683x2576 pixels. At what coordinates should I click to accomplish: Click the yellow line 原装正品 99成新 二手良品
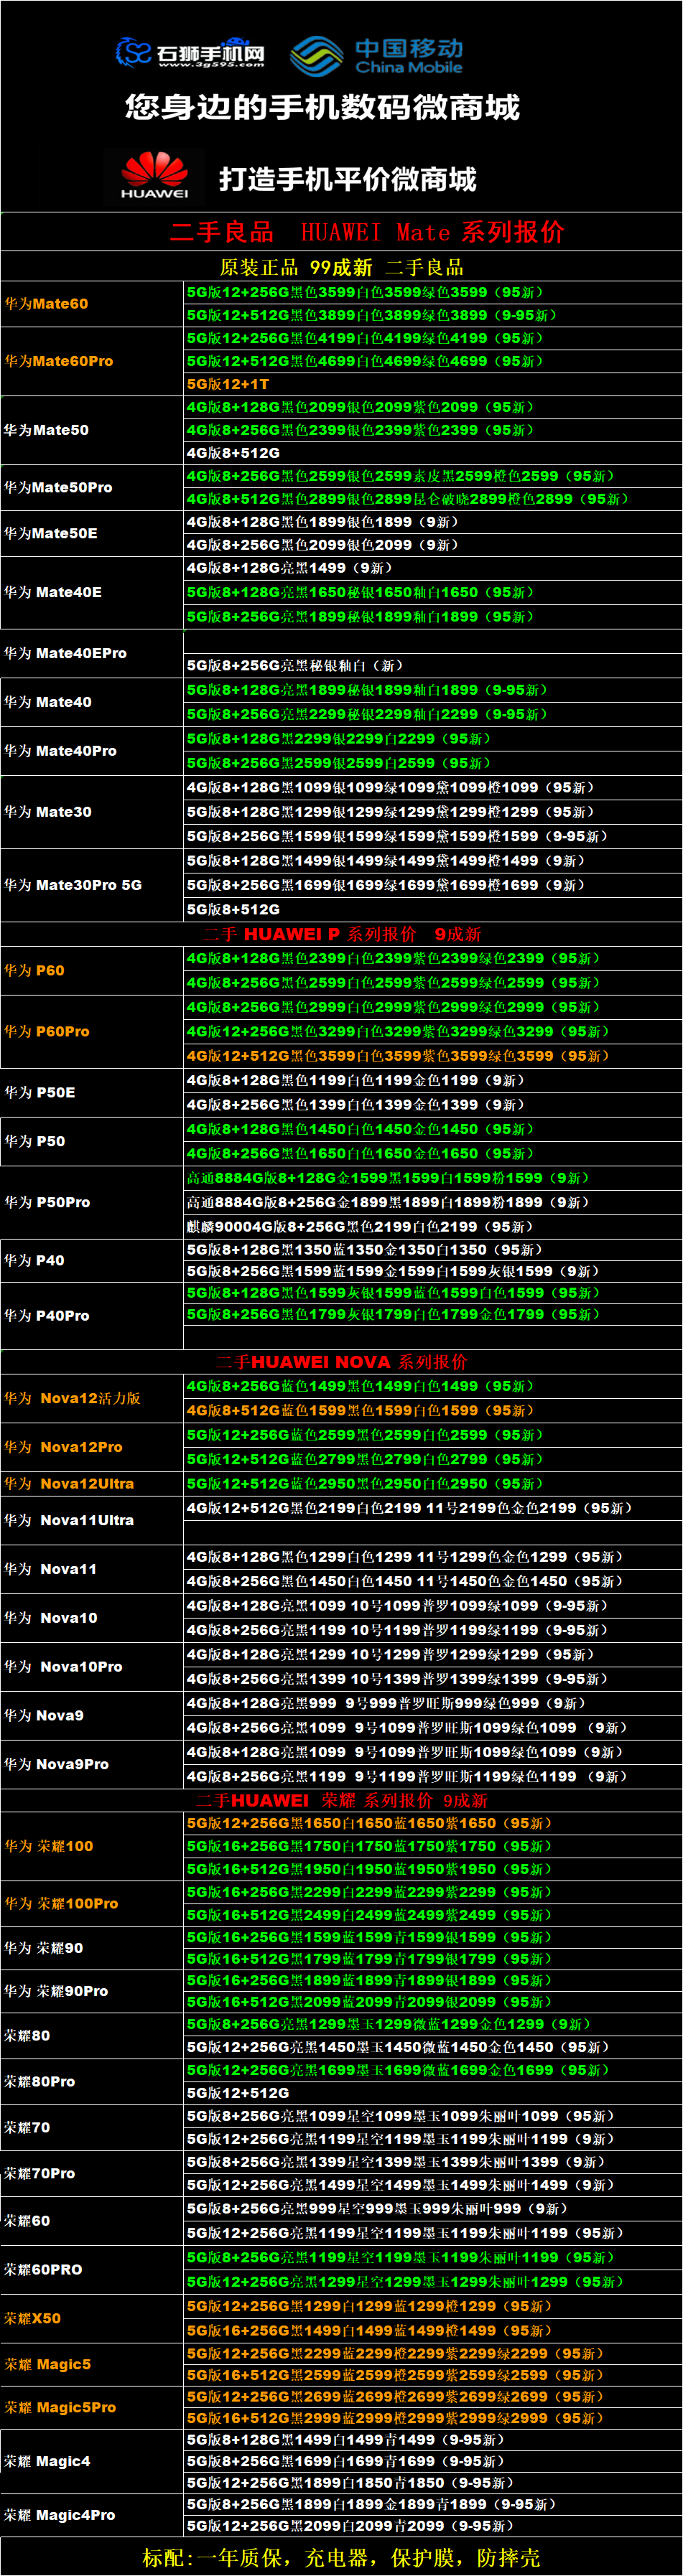coord(341,267)
